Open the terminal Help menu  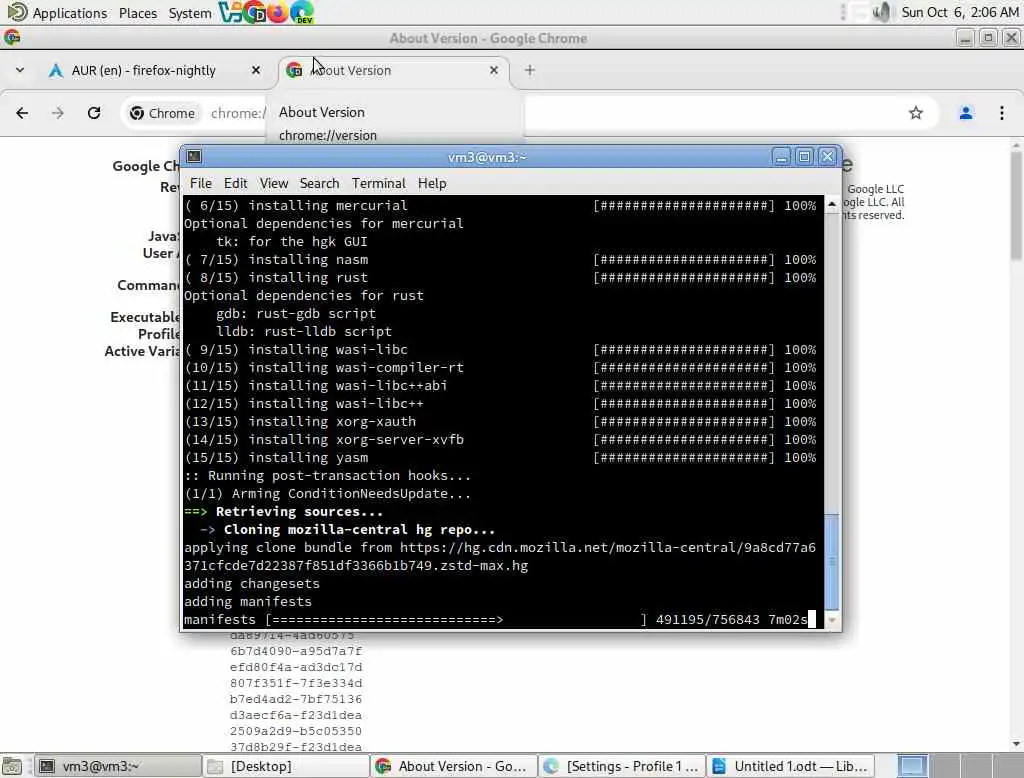click(x=432, y=184)
